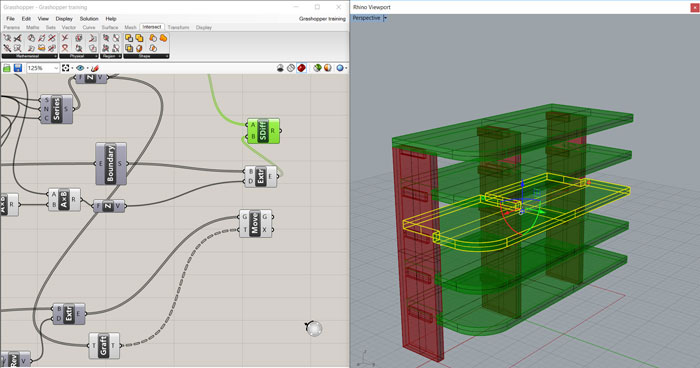Open document preview settings icon
The image size is (700, 368).
[328, 68]
